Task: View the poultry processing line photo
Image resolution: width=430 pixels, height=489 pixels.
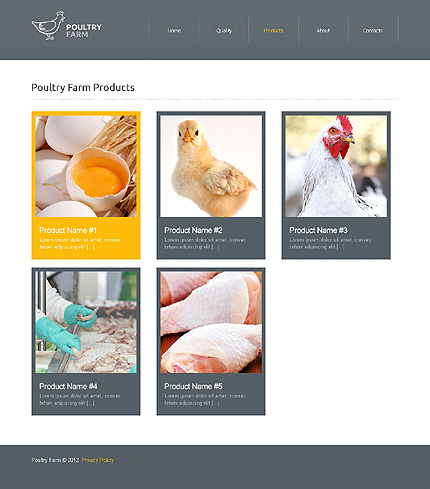Action: 86,322
